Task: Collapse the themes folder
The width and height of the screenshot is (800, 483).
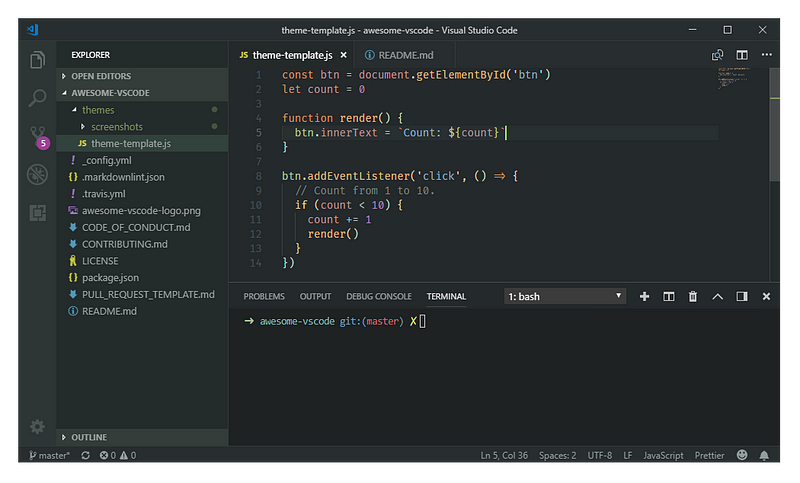Action: 142,110
